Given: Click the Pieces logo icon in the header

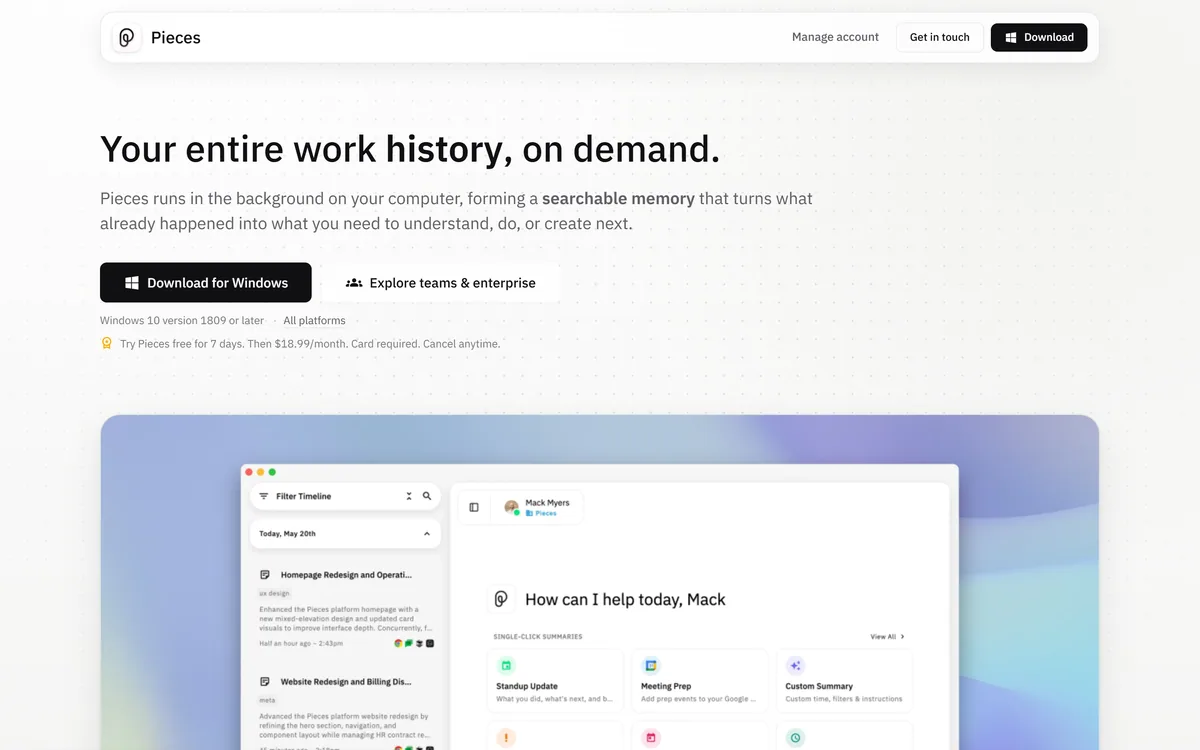Looking at the screenshot, I should [x=126, y=38].
